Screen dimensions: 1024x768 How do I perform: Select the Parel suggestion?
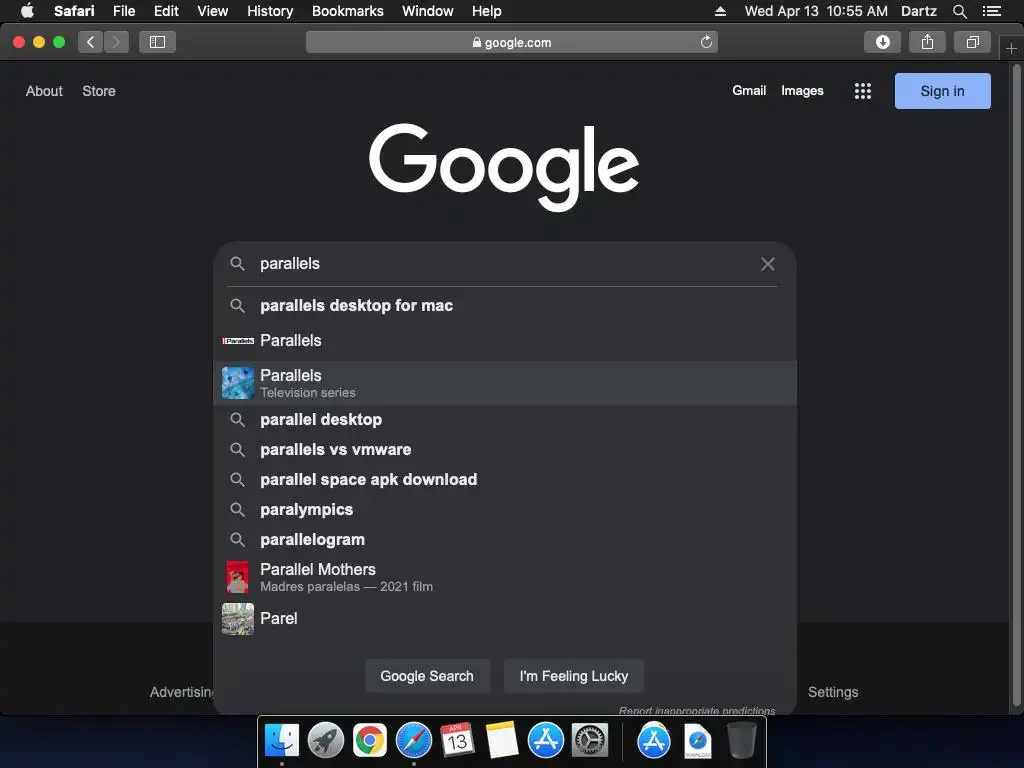click(x=505, y=618)
